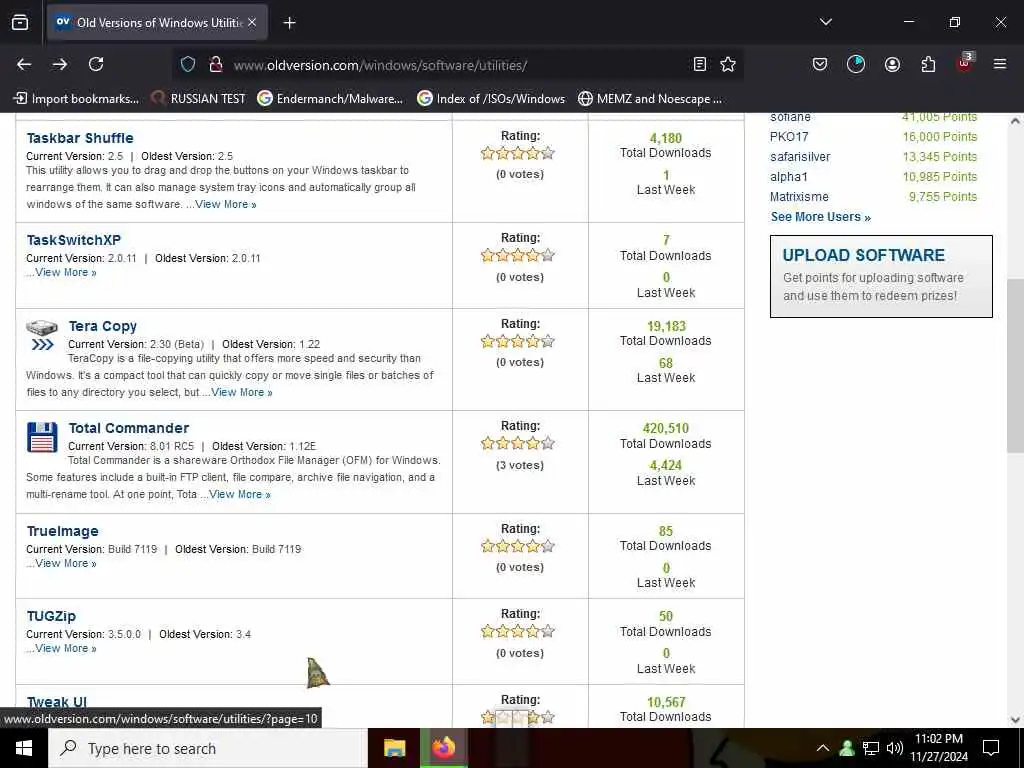Open a new tab with plus button
The width and height of the screenshot is (1024, 768).
click(x=289, y=23)
